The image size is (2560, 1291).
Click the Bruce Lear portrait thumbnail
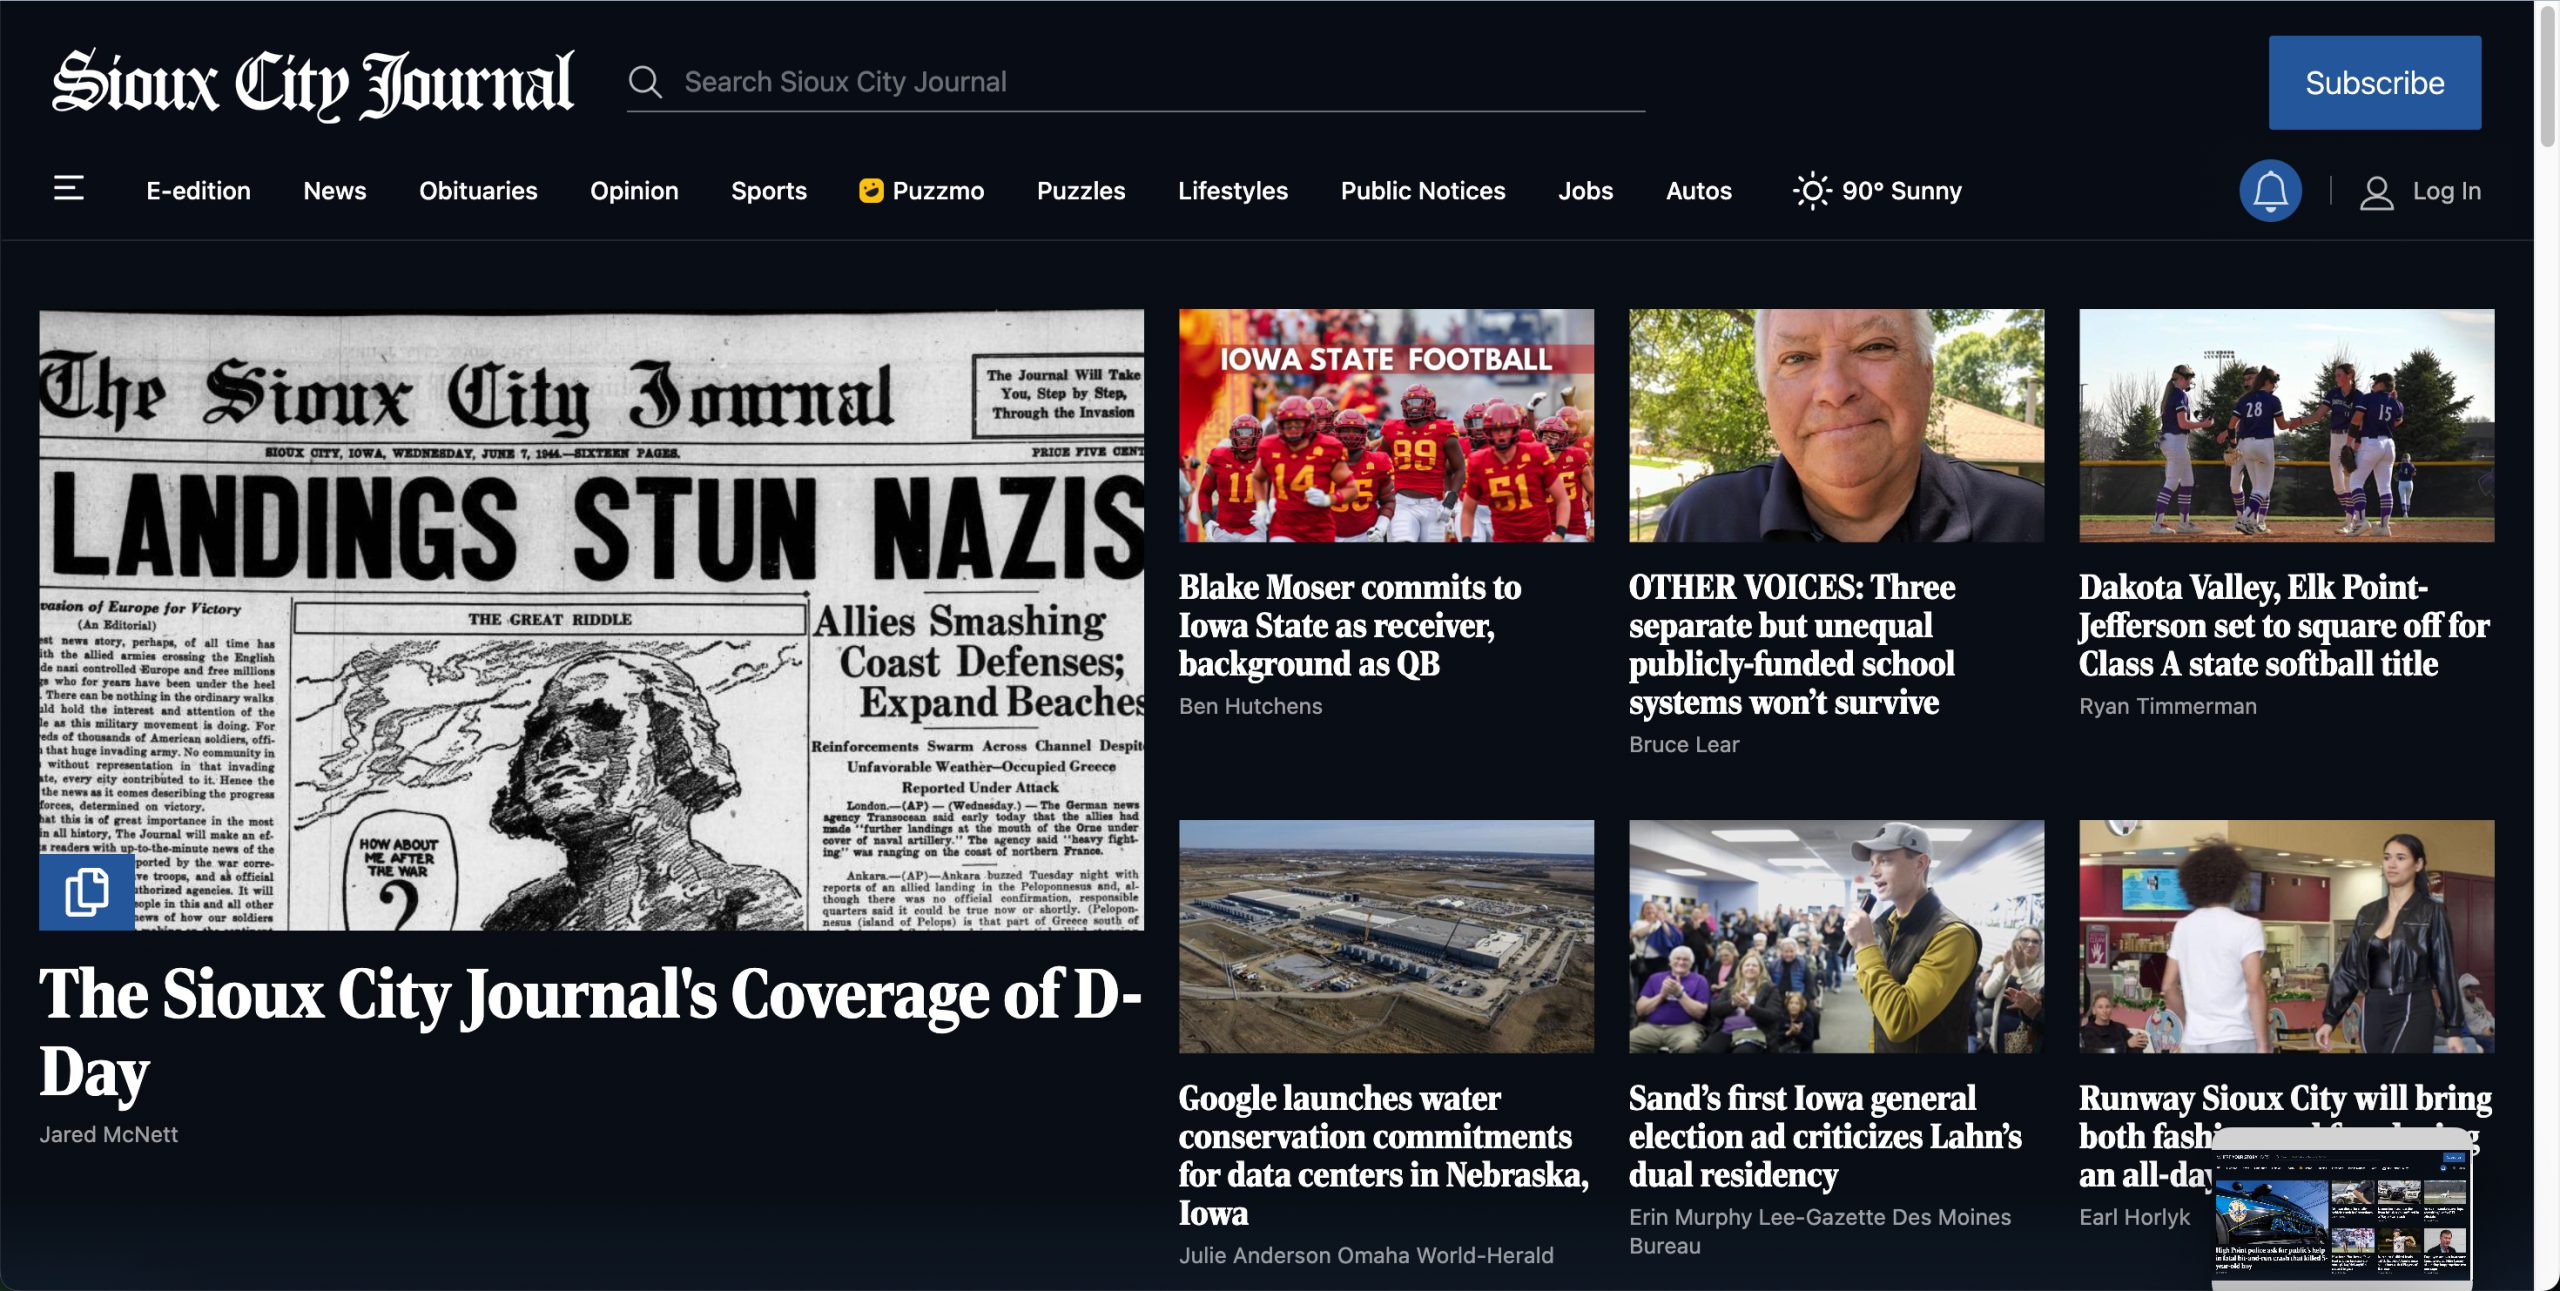[x=1836, y=425]
